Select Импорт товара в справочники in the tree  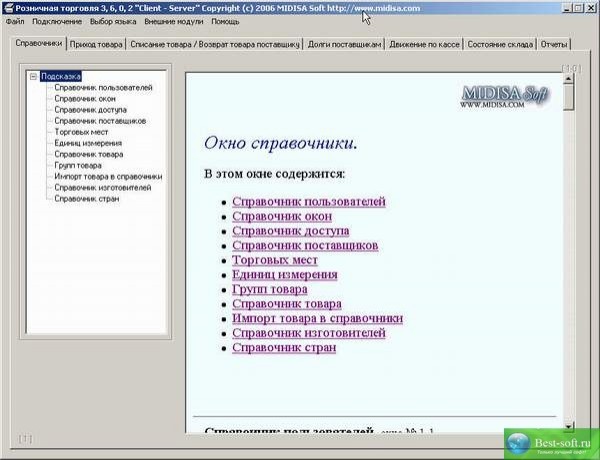[108, 176]
